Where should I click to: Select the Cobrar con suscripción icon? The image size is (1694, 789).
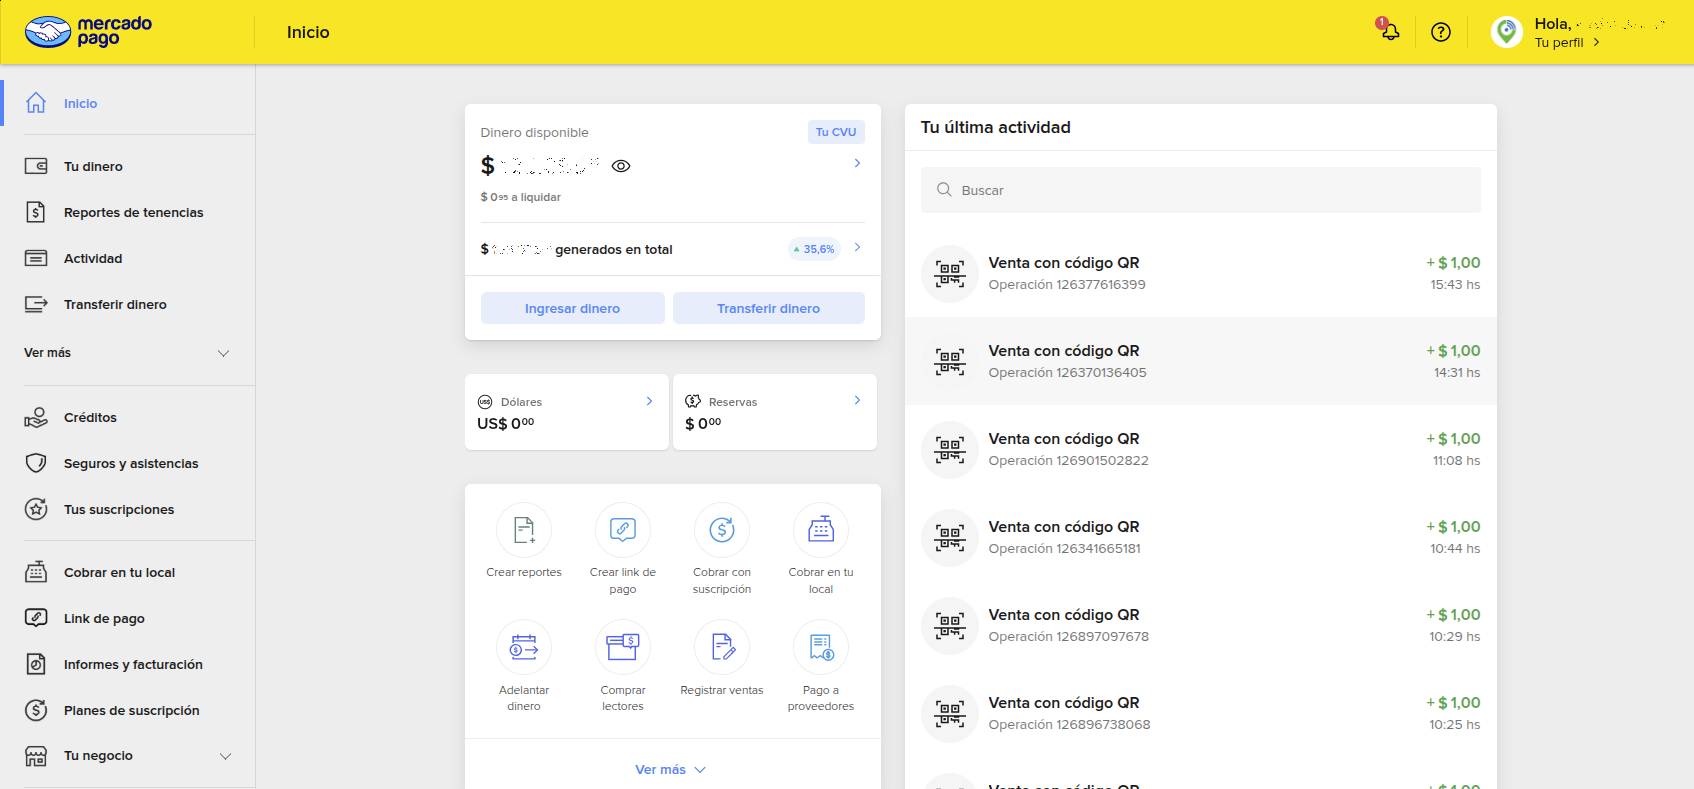[721, 530]
